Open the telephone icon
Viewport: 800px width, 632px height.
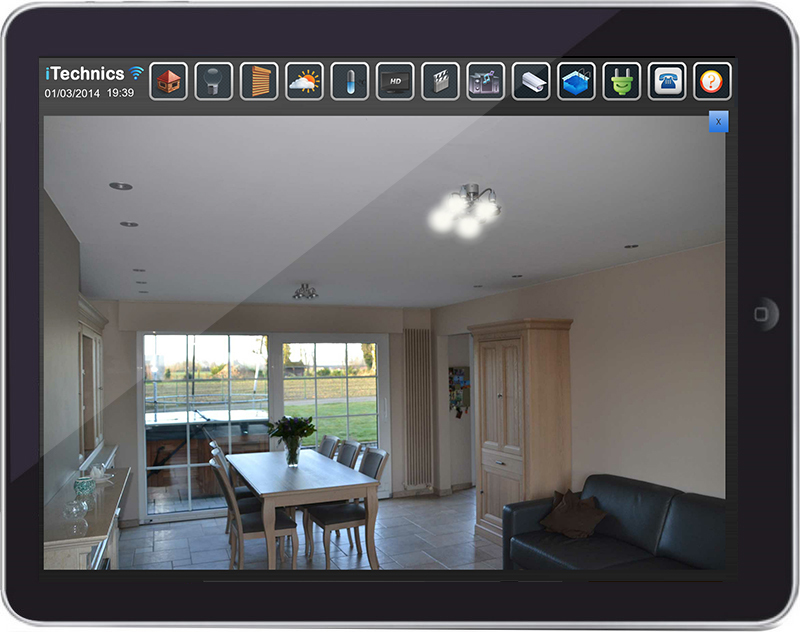pos(667,81)
